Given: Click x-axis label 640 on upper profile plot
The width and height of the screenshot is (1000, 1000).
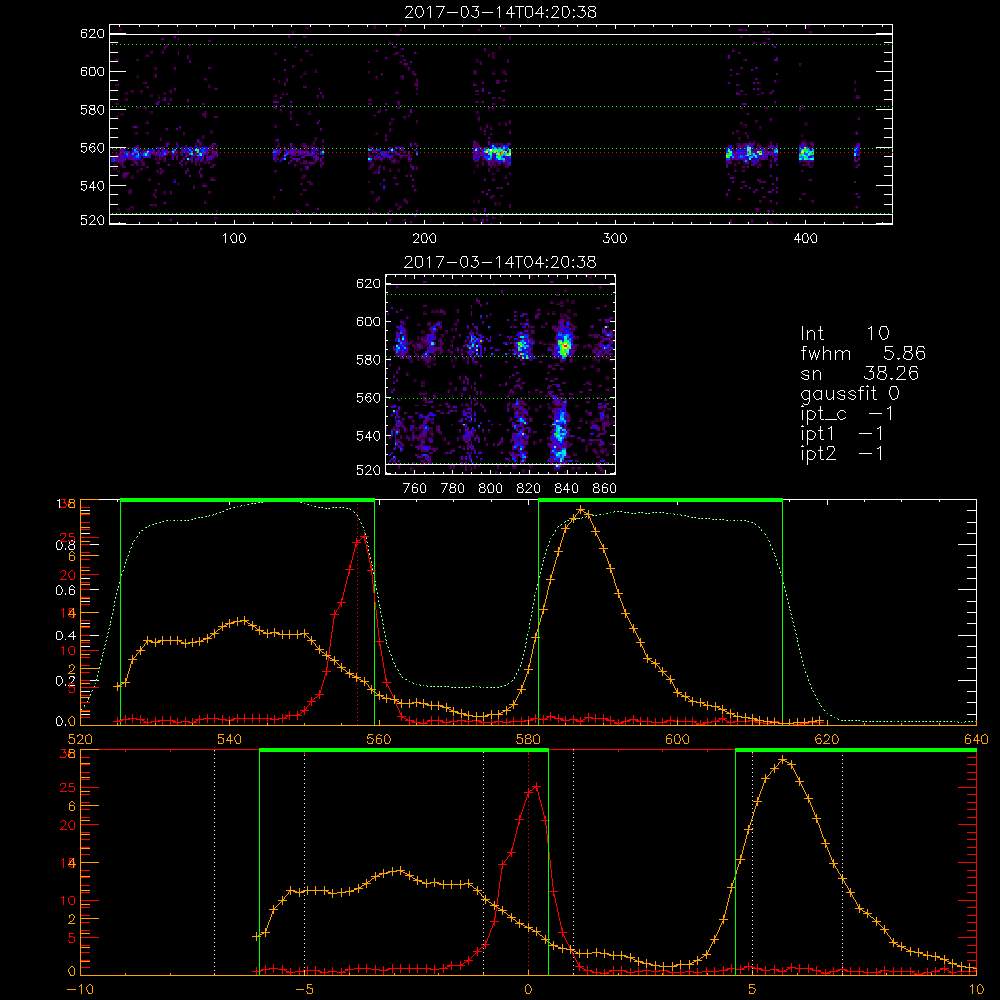Looking at the screenshot, I should (x=976, y=739).
